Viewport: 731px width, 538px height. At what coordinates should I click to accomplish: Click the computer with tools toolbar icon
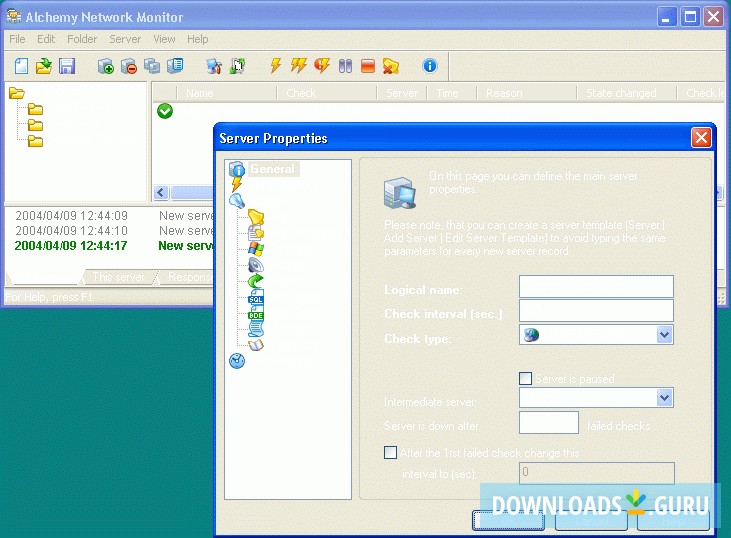click(214, 66)
